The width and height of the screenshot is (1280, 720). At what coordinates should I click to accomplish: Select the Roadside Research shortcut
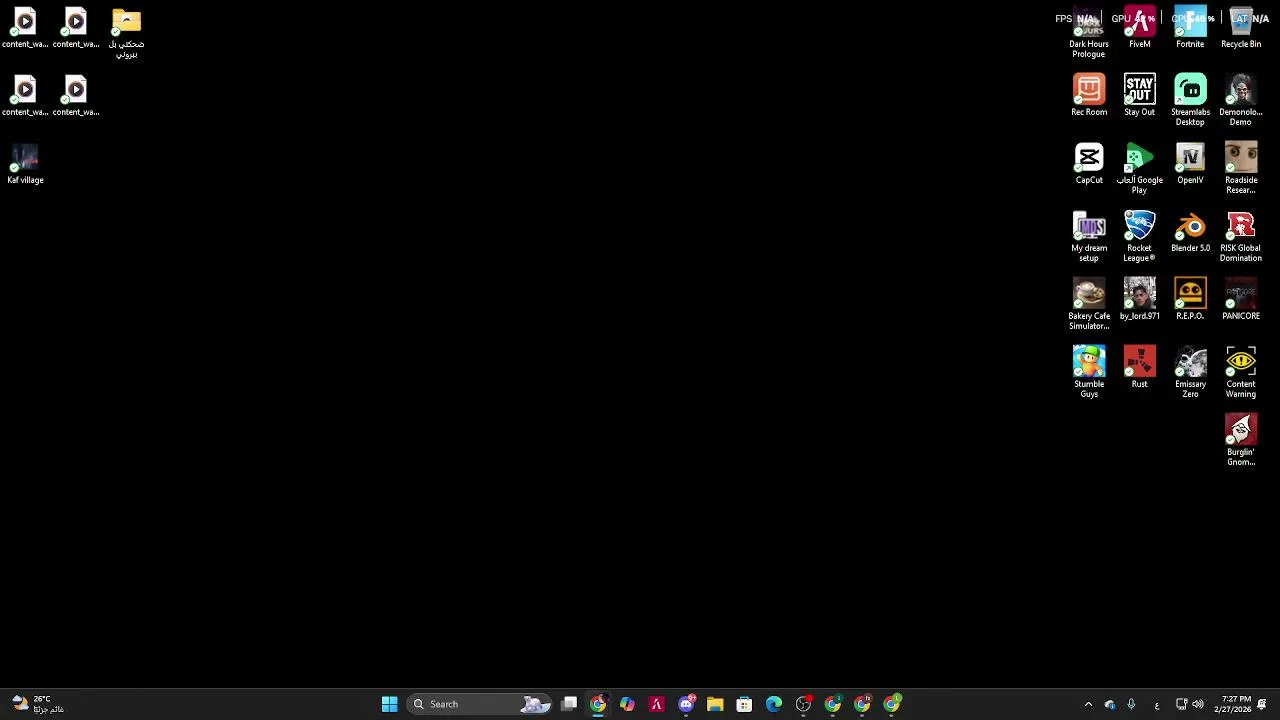tap(1241, 168)
